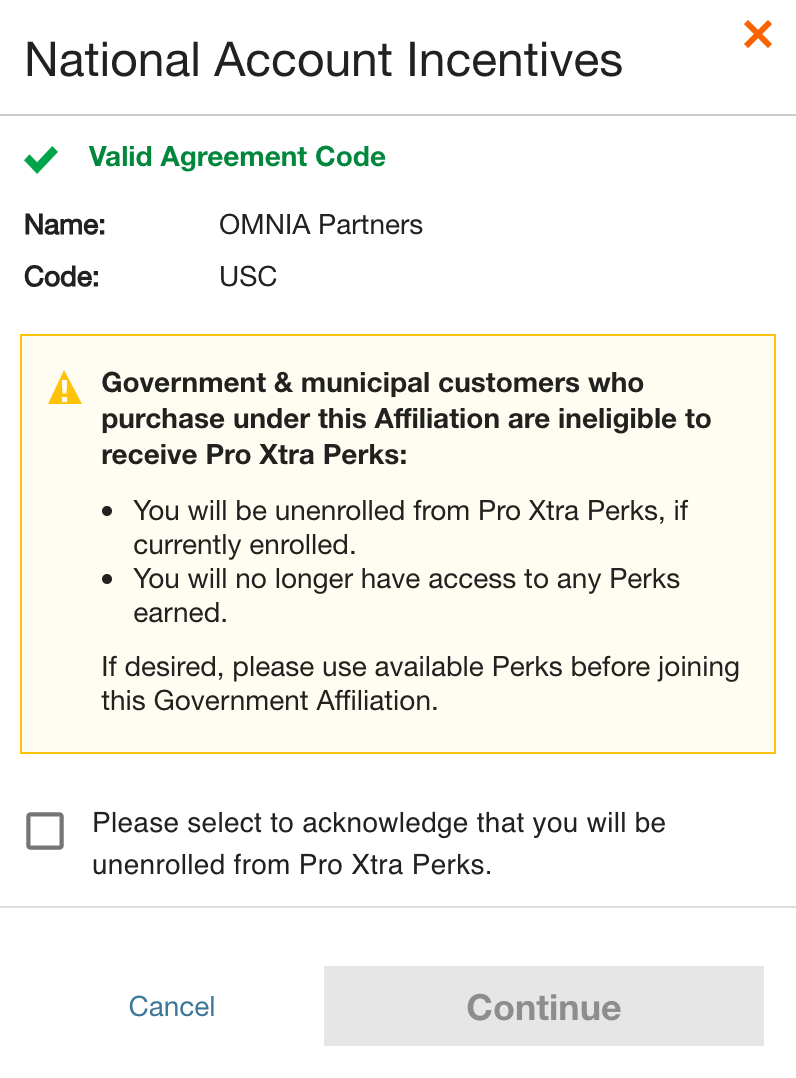The image size is (796, 1078).
Task: Click the Valid Agreement Code text
Action: (x=237, y=157)
